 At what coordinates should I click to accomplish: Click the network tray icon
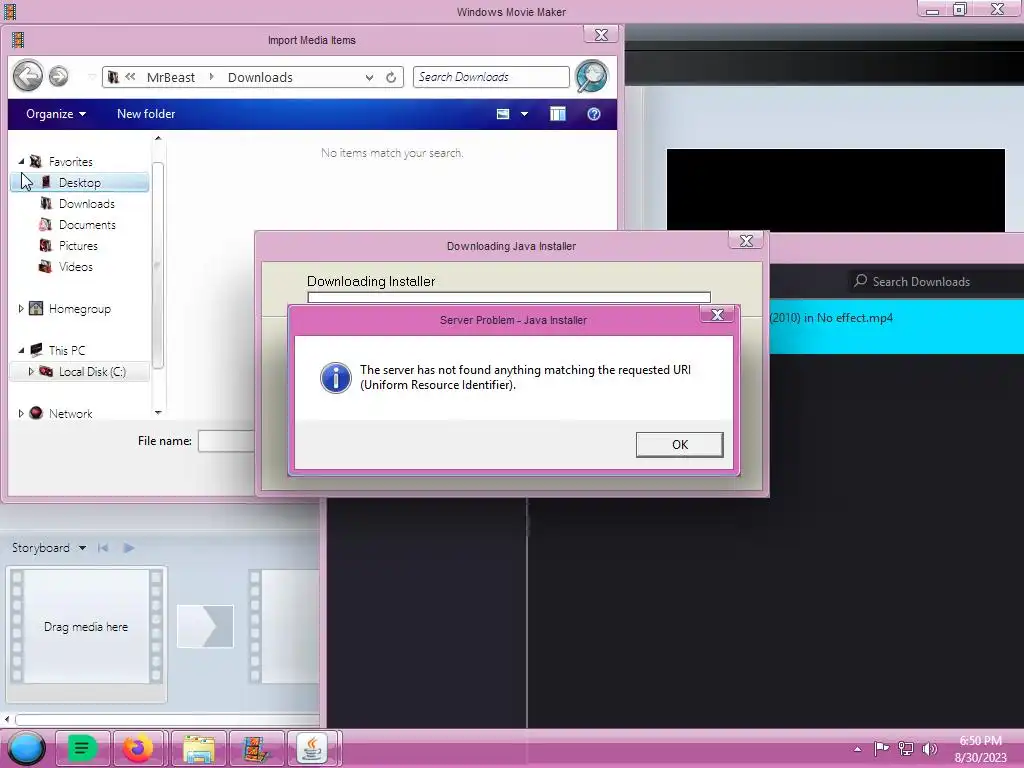[906, 748]
